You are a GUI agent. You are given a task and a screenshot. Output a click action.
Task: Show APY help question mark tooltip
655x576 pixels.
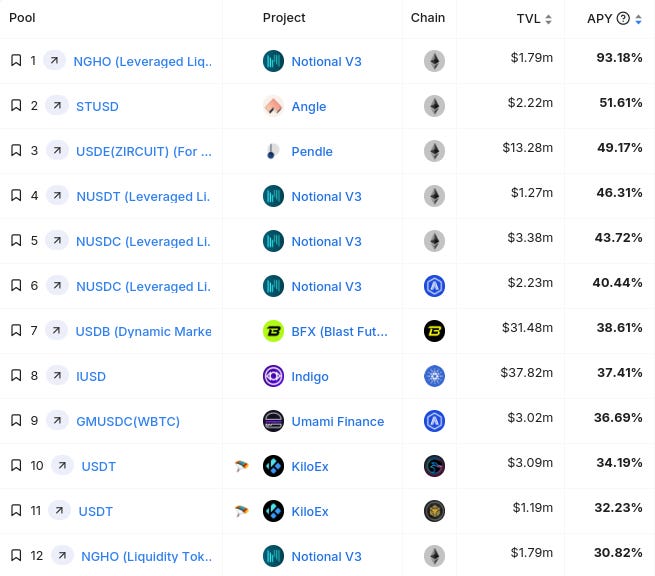coord(623,18)
